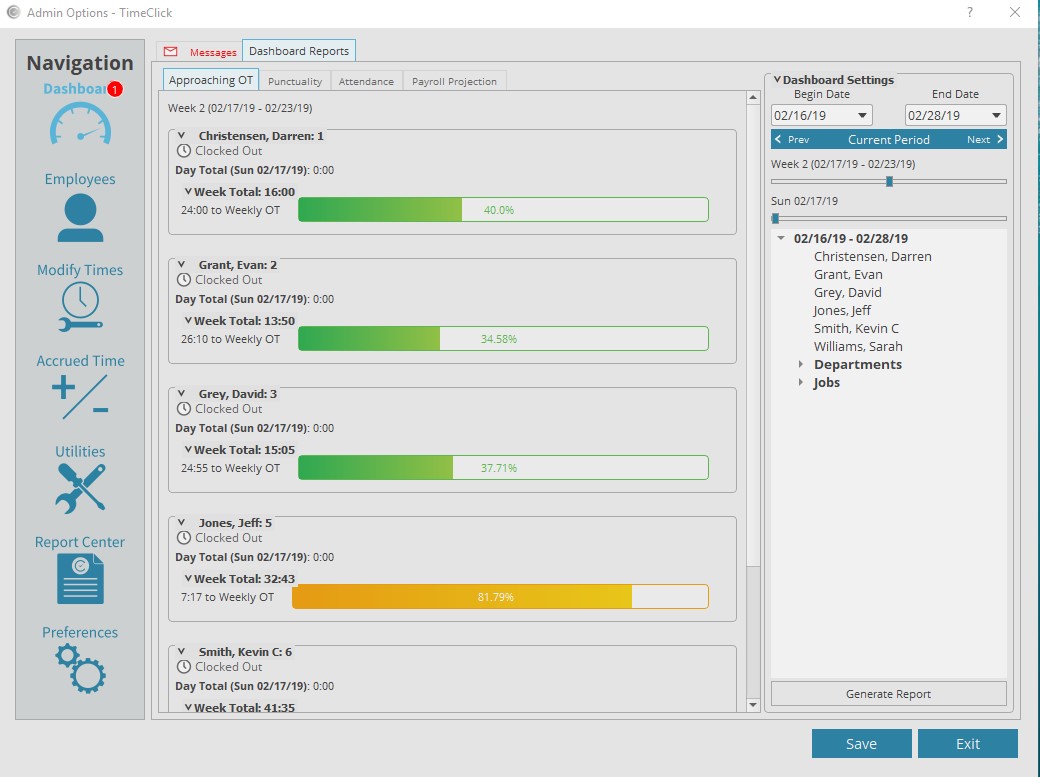
Task: Click the Sun 02/17/19 day slider handle
Action: 775,218
